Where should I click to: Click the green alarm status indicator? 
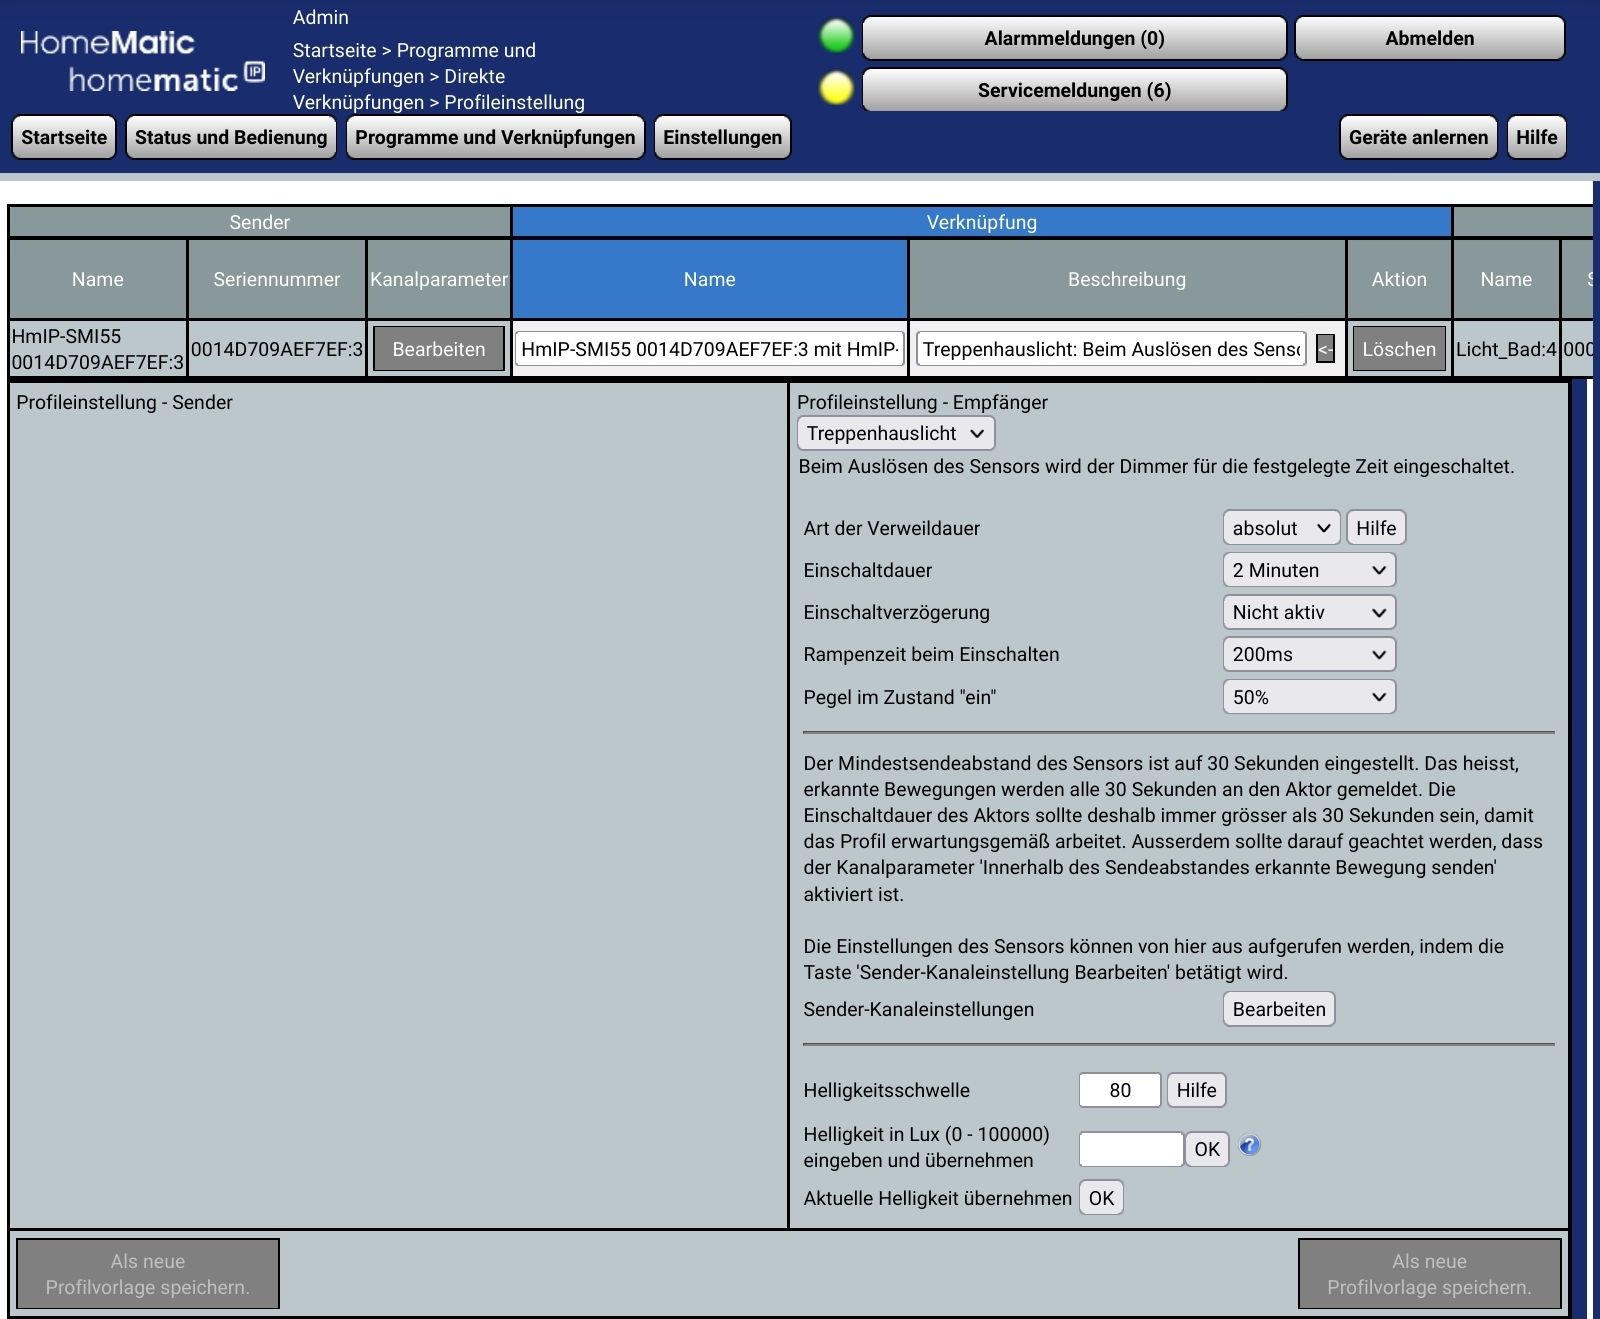[x=836, y=37]
